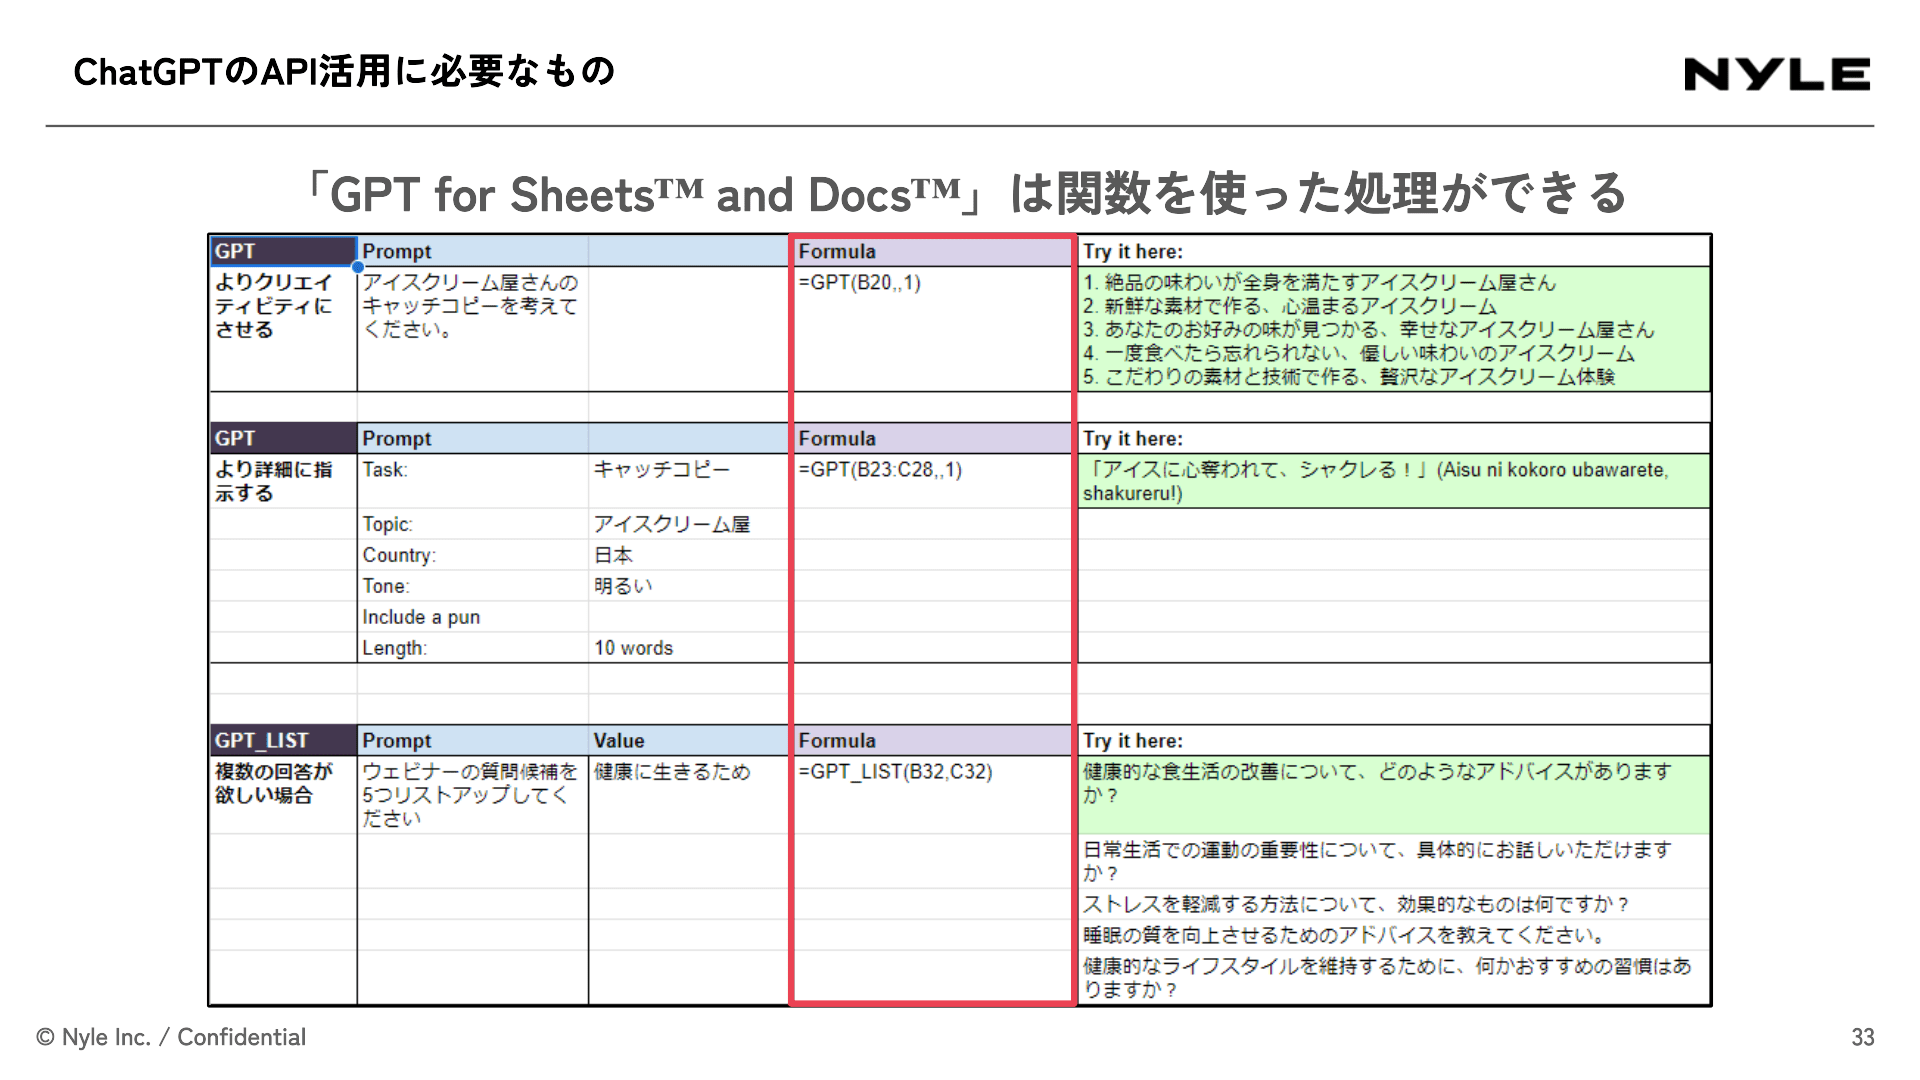Click the NYLE logo
The height and width of the screenshot is (1080, 1920).
[x=1777, y=74]
